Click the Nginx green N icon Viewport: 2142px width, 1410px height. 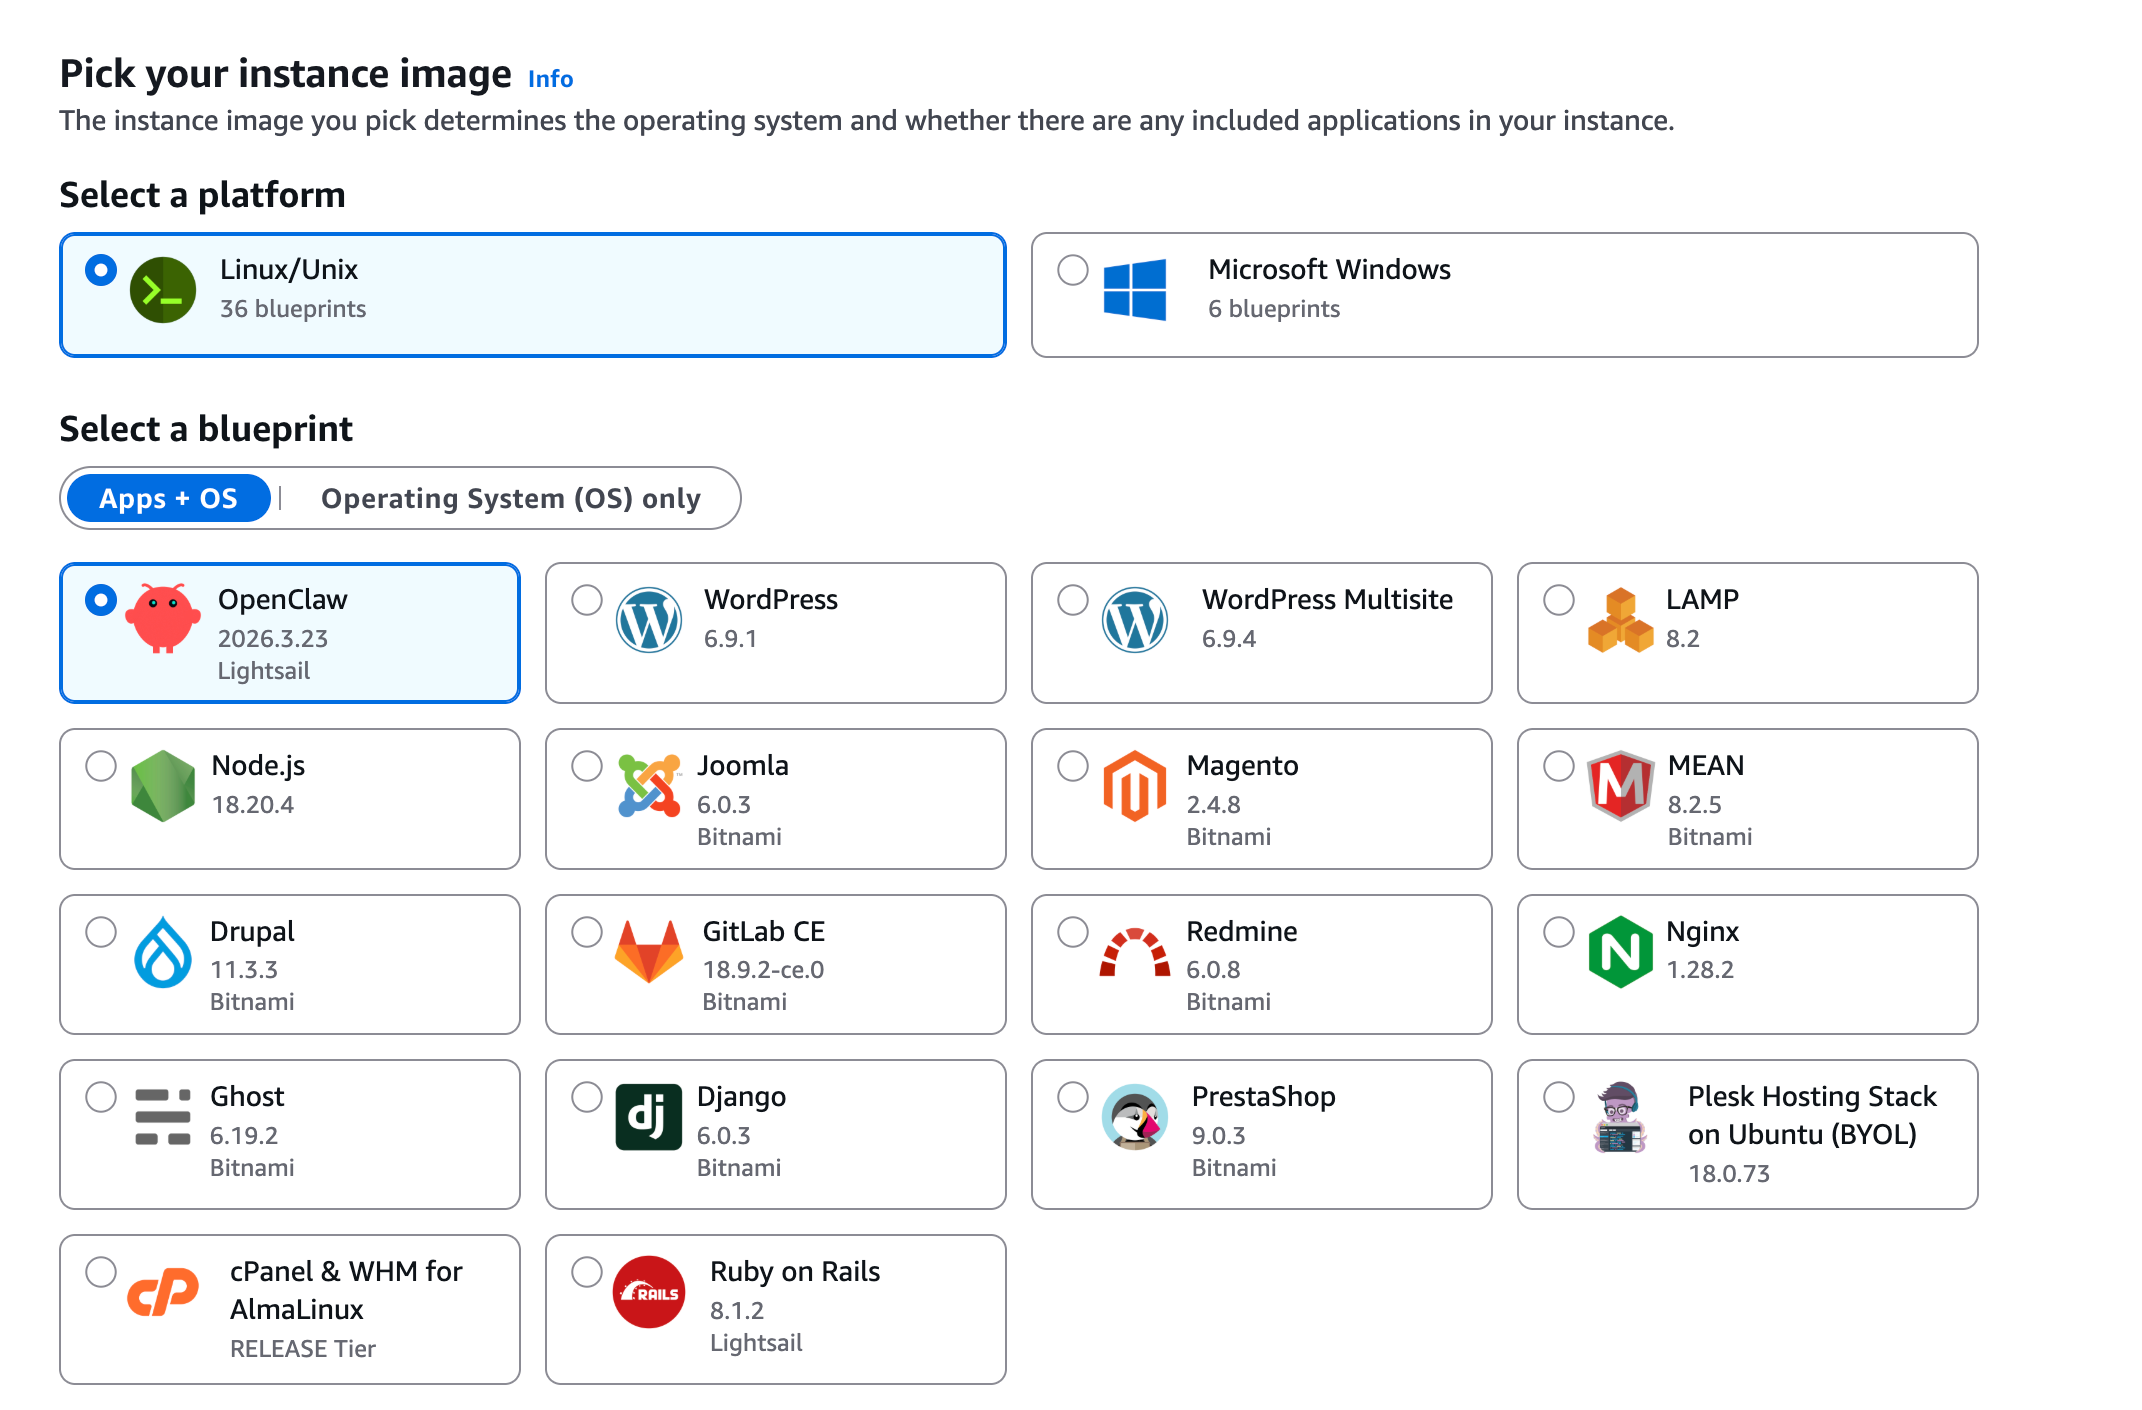point(1620,951)
